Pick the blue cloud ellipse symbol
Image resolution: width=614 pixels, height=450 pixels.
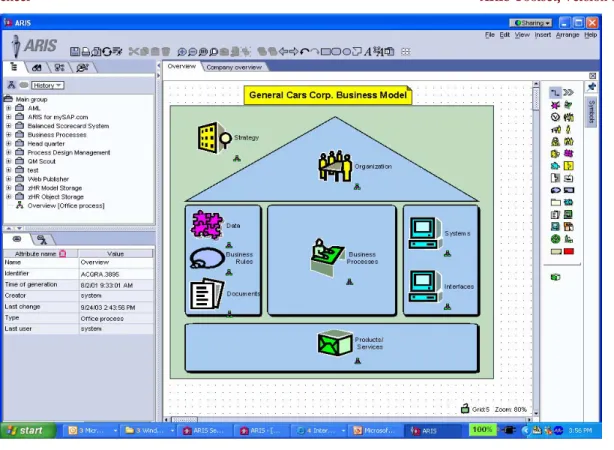pyautogui.click(x=555, y=190)
